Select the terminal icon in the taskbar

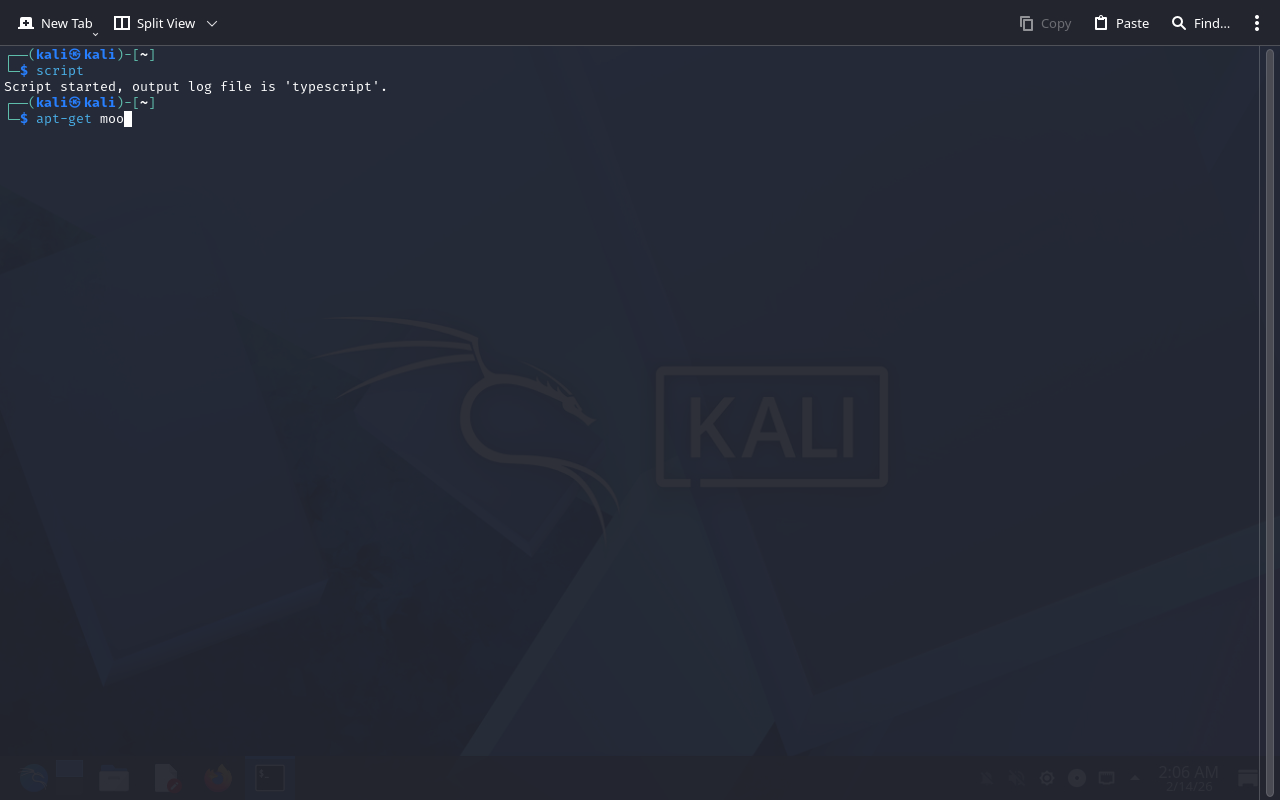[270, 778]
